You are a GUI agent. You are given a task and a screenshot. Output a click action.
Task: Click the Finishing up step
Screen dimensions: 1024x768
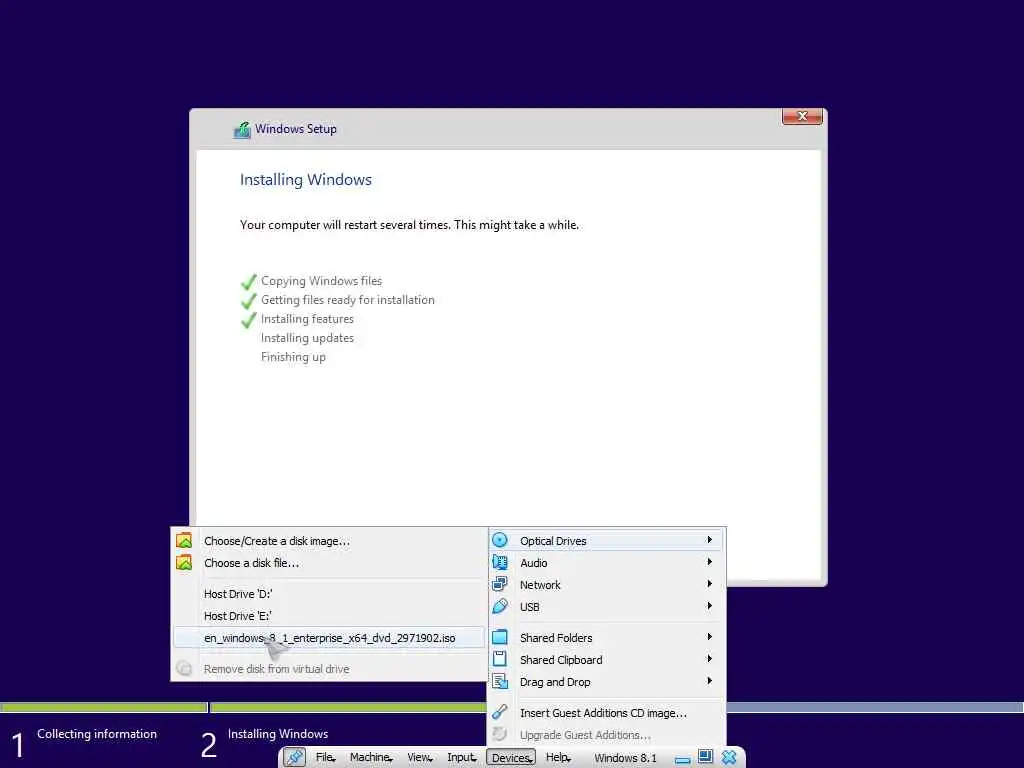(293, 357)
